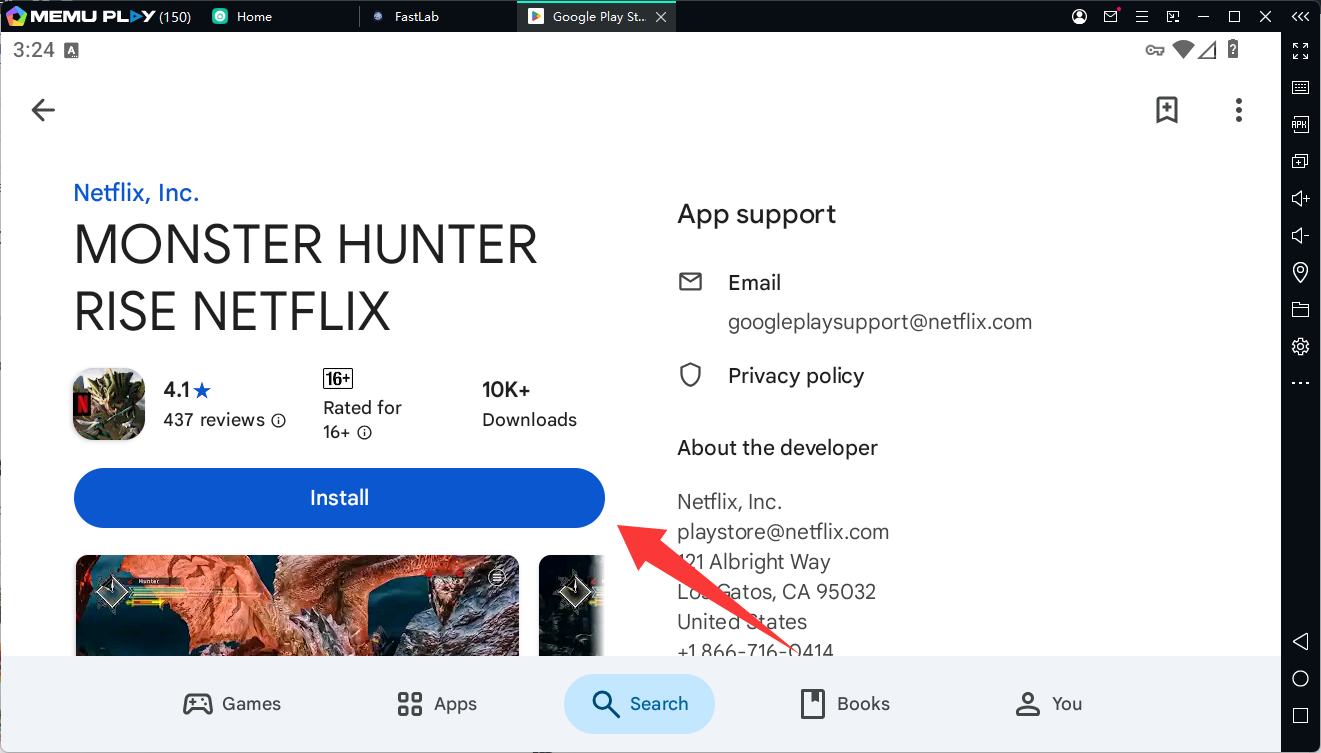1321x753 pixels.
Task: Open MEmu fullscreen toggle icon
Action: coord(1300,51)
